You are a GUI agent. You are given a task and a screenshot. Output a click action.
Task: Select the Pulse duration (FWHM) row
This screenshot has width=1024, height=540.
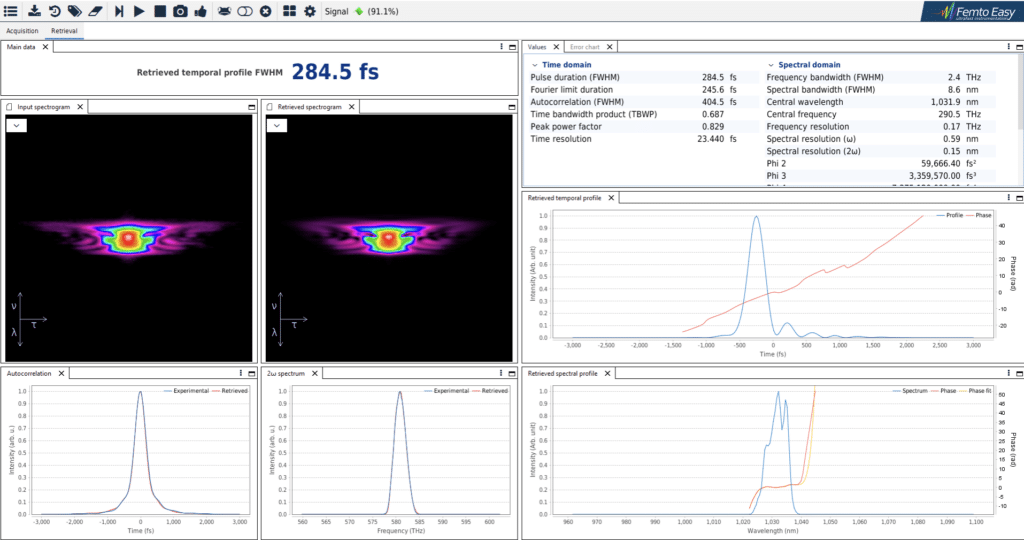[643, 77]
